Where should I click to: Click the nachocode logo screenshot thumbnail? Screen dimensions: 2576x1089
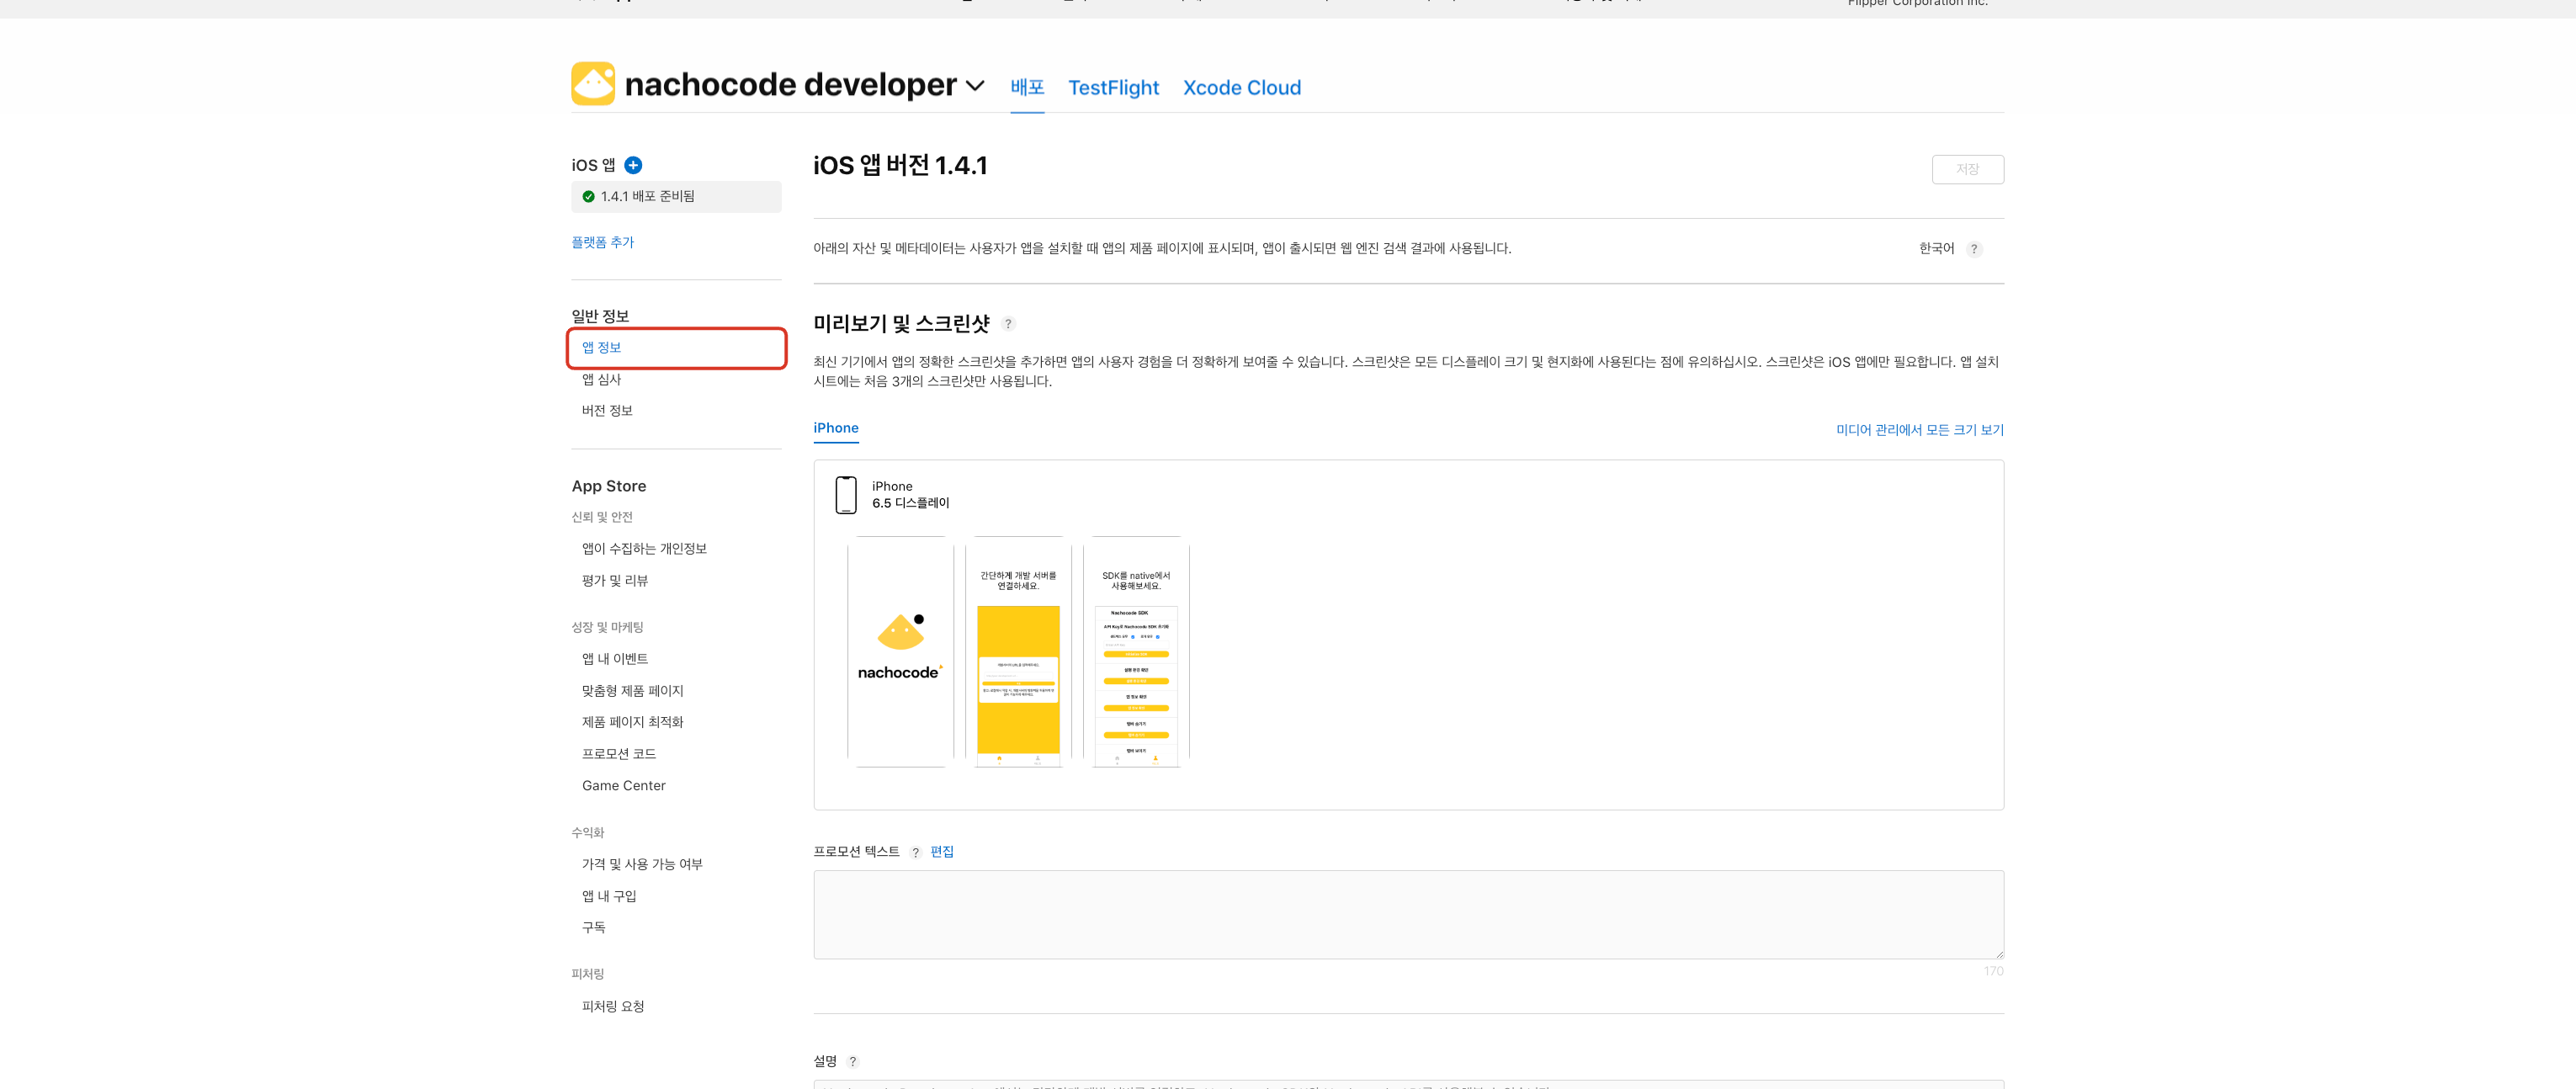(900, 652)
